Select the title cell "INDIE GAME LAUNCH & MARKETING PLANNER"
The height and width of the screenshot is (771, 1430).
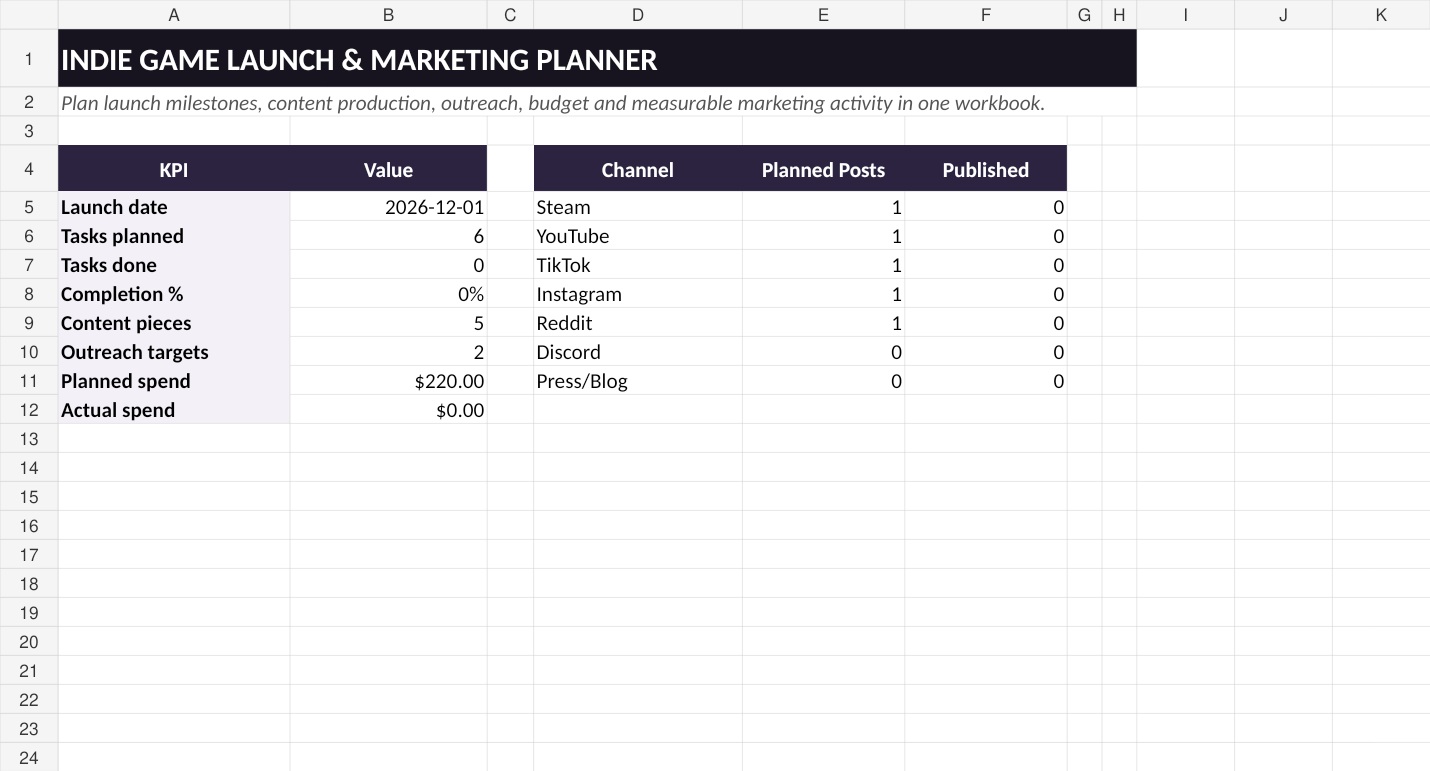tap(597, 59)
